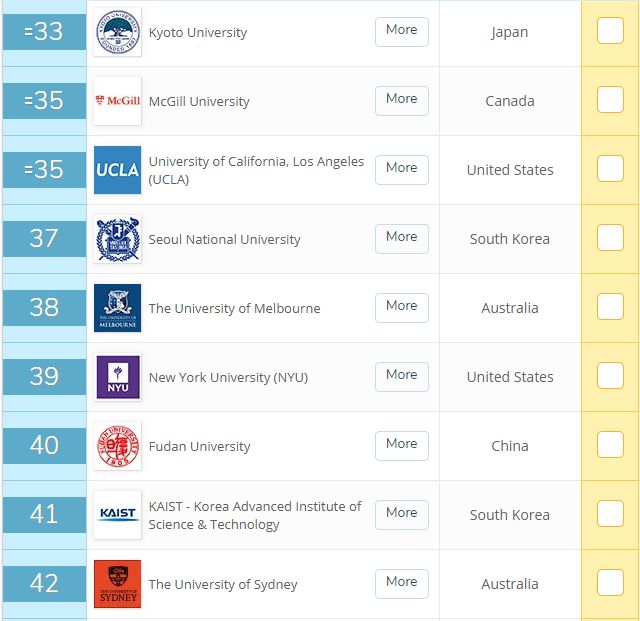Screen dimensions: 640x621
Task: Select the checkbox in the UCLA row
Action: point(610,169)
